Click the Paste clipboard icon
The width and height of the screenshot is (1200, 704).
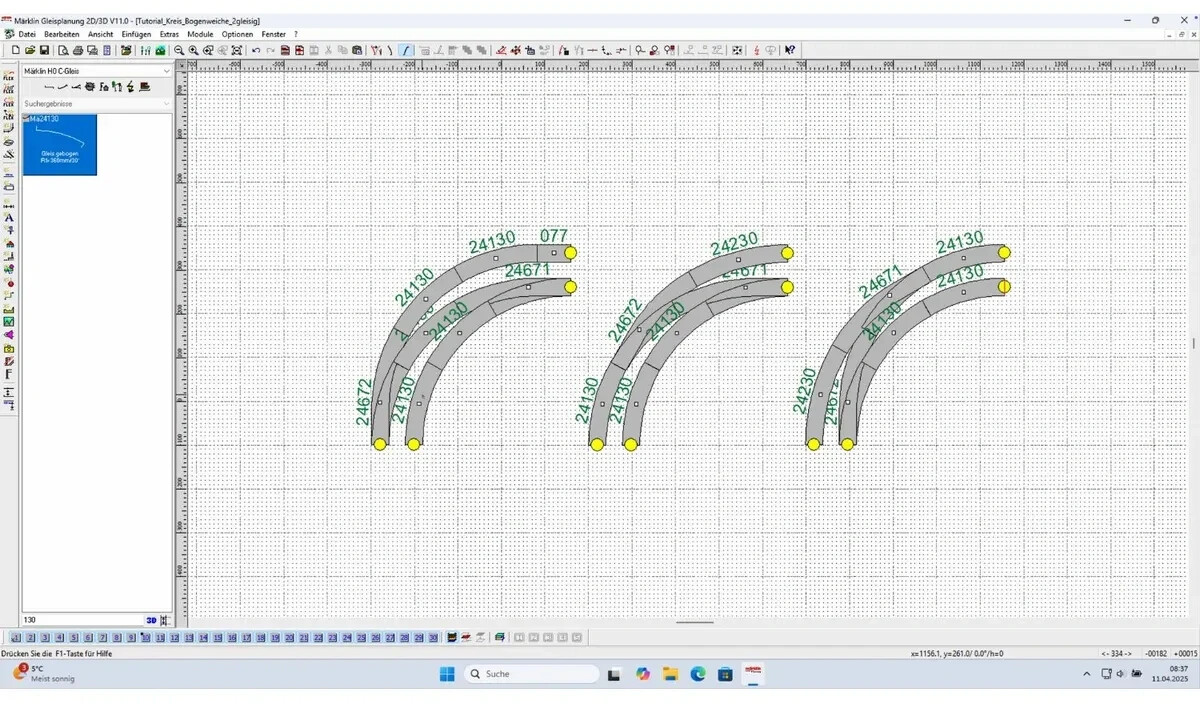(357, 50)
